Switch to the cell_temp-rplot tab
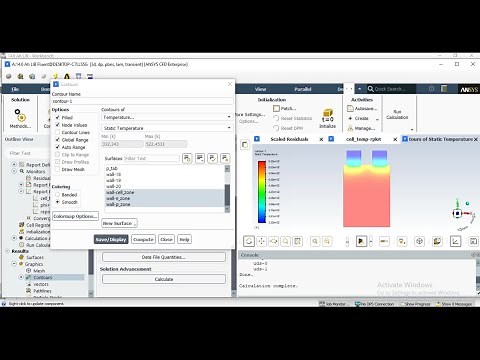480x360 pixels. (363, 139)
